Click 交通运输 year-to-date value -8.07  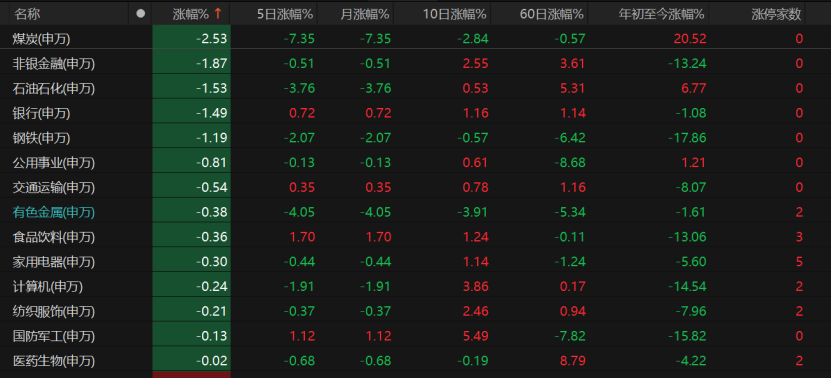[x=690, y=187]
